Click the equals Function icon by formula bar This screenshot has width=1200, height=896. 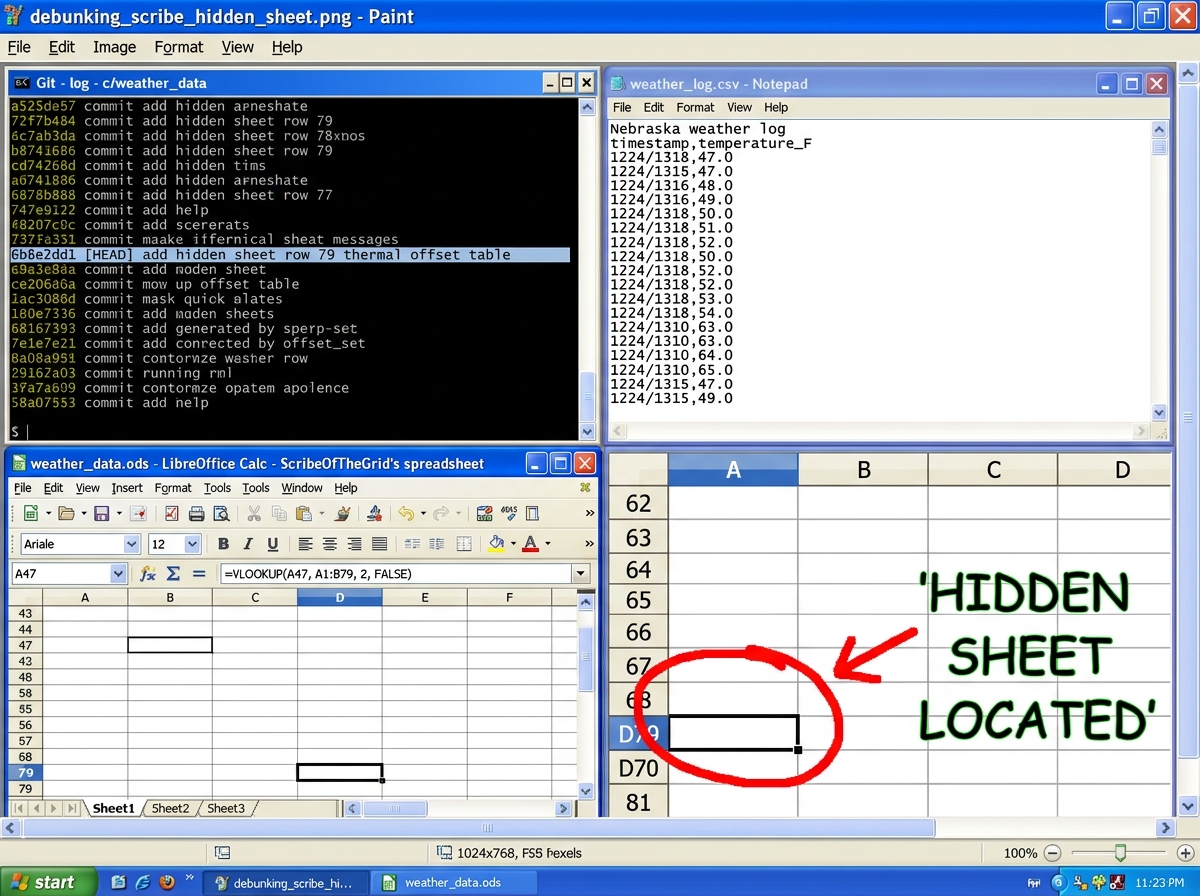pyautogui.click(x=198, y=574)
